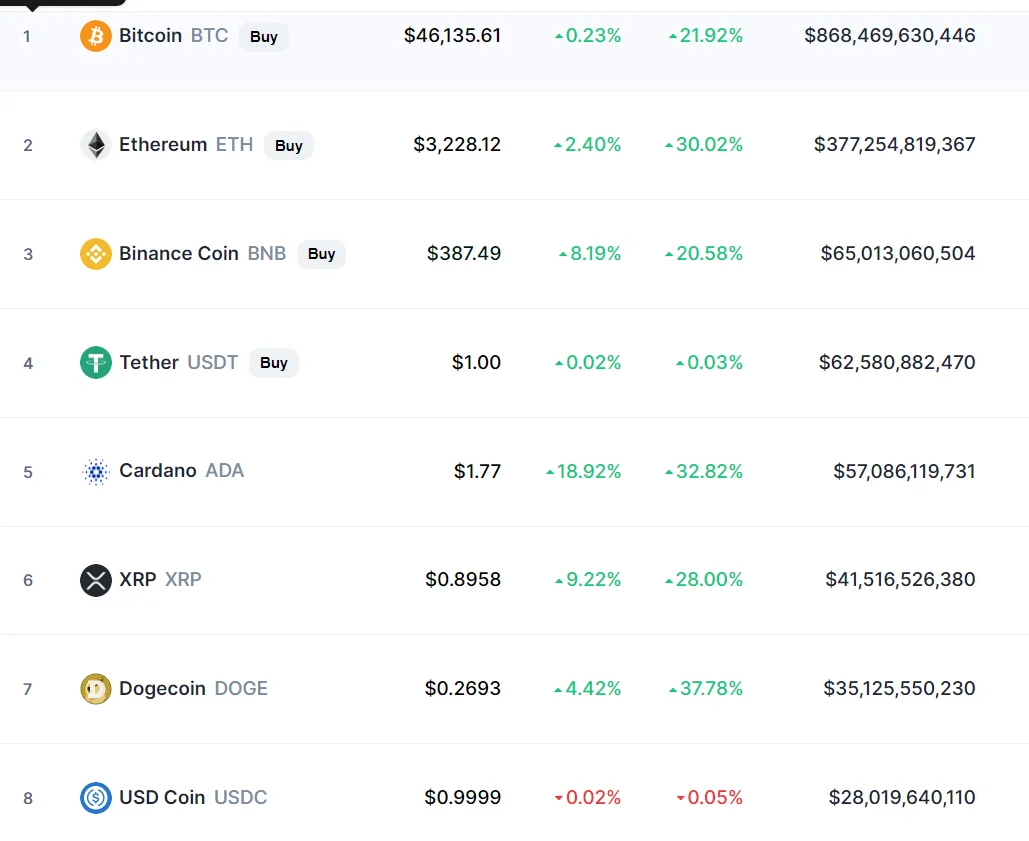The image size is (1029, 841).
Task: Click Ethereum market cap $377,254,819,367
Action: pyautogui.click(x=894, y=144)
